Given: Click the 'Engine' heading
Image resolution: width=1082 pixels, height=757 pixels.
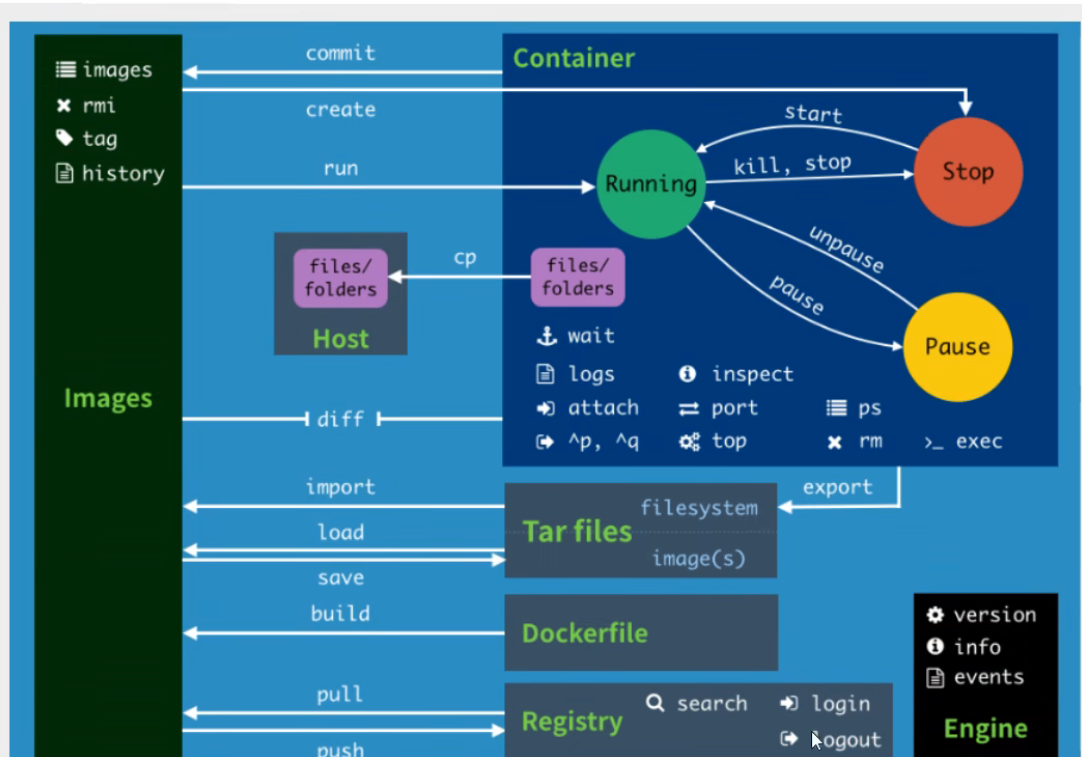Looking at the screenshot, I should (x=985, y=729).
